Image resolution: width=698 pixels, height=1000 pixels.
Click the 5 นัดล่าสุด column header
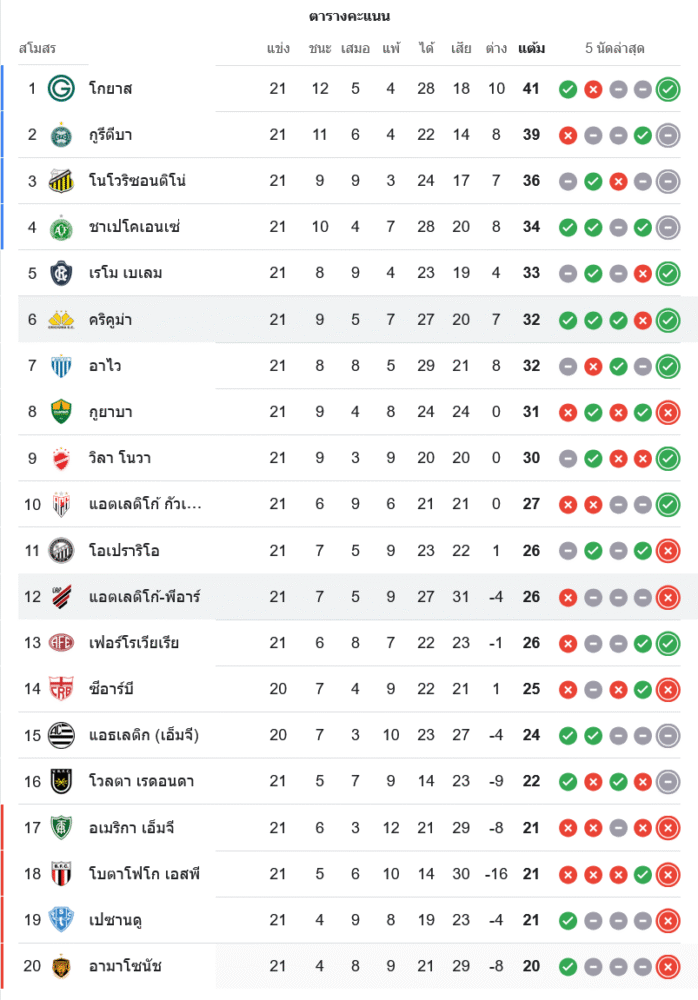[615, 48]
